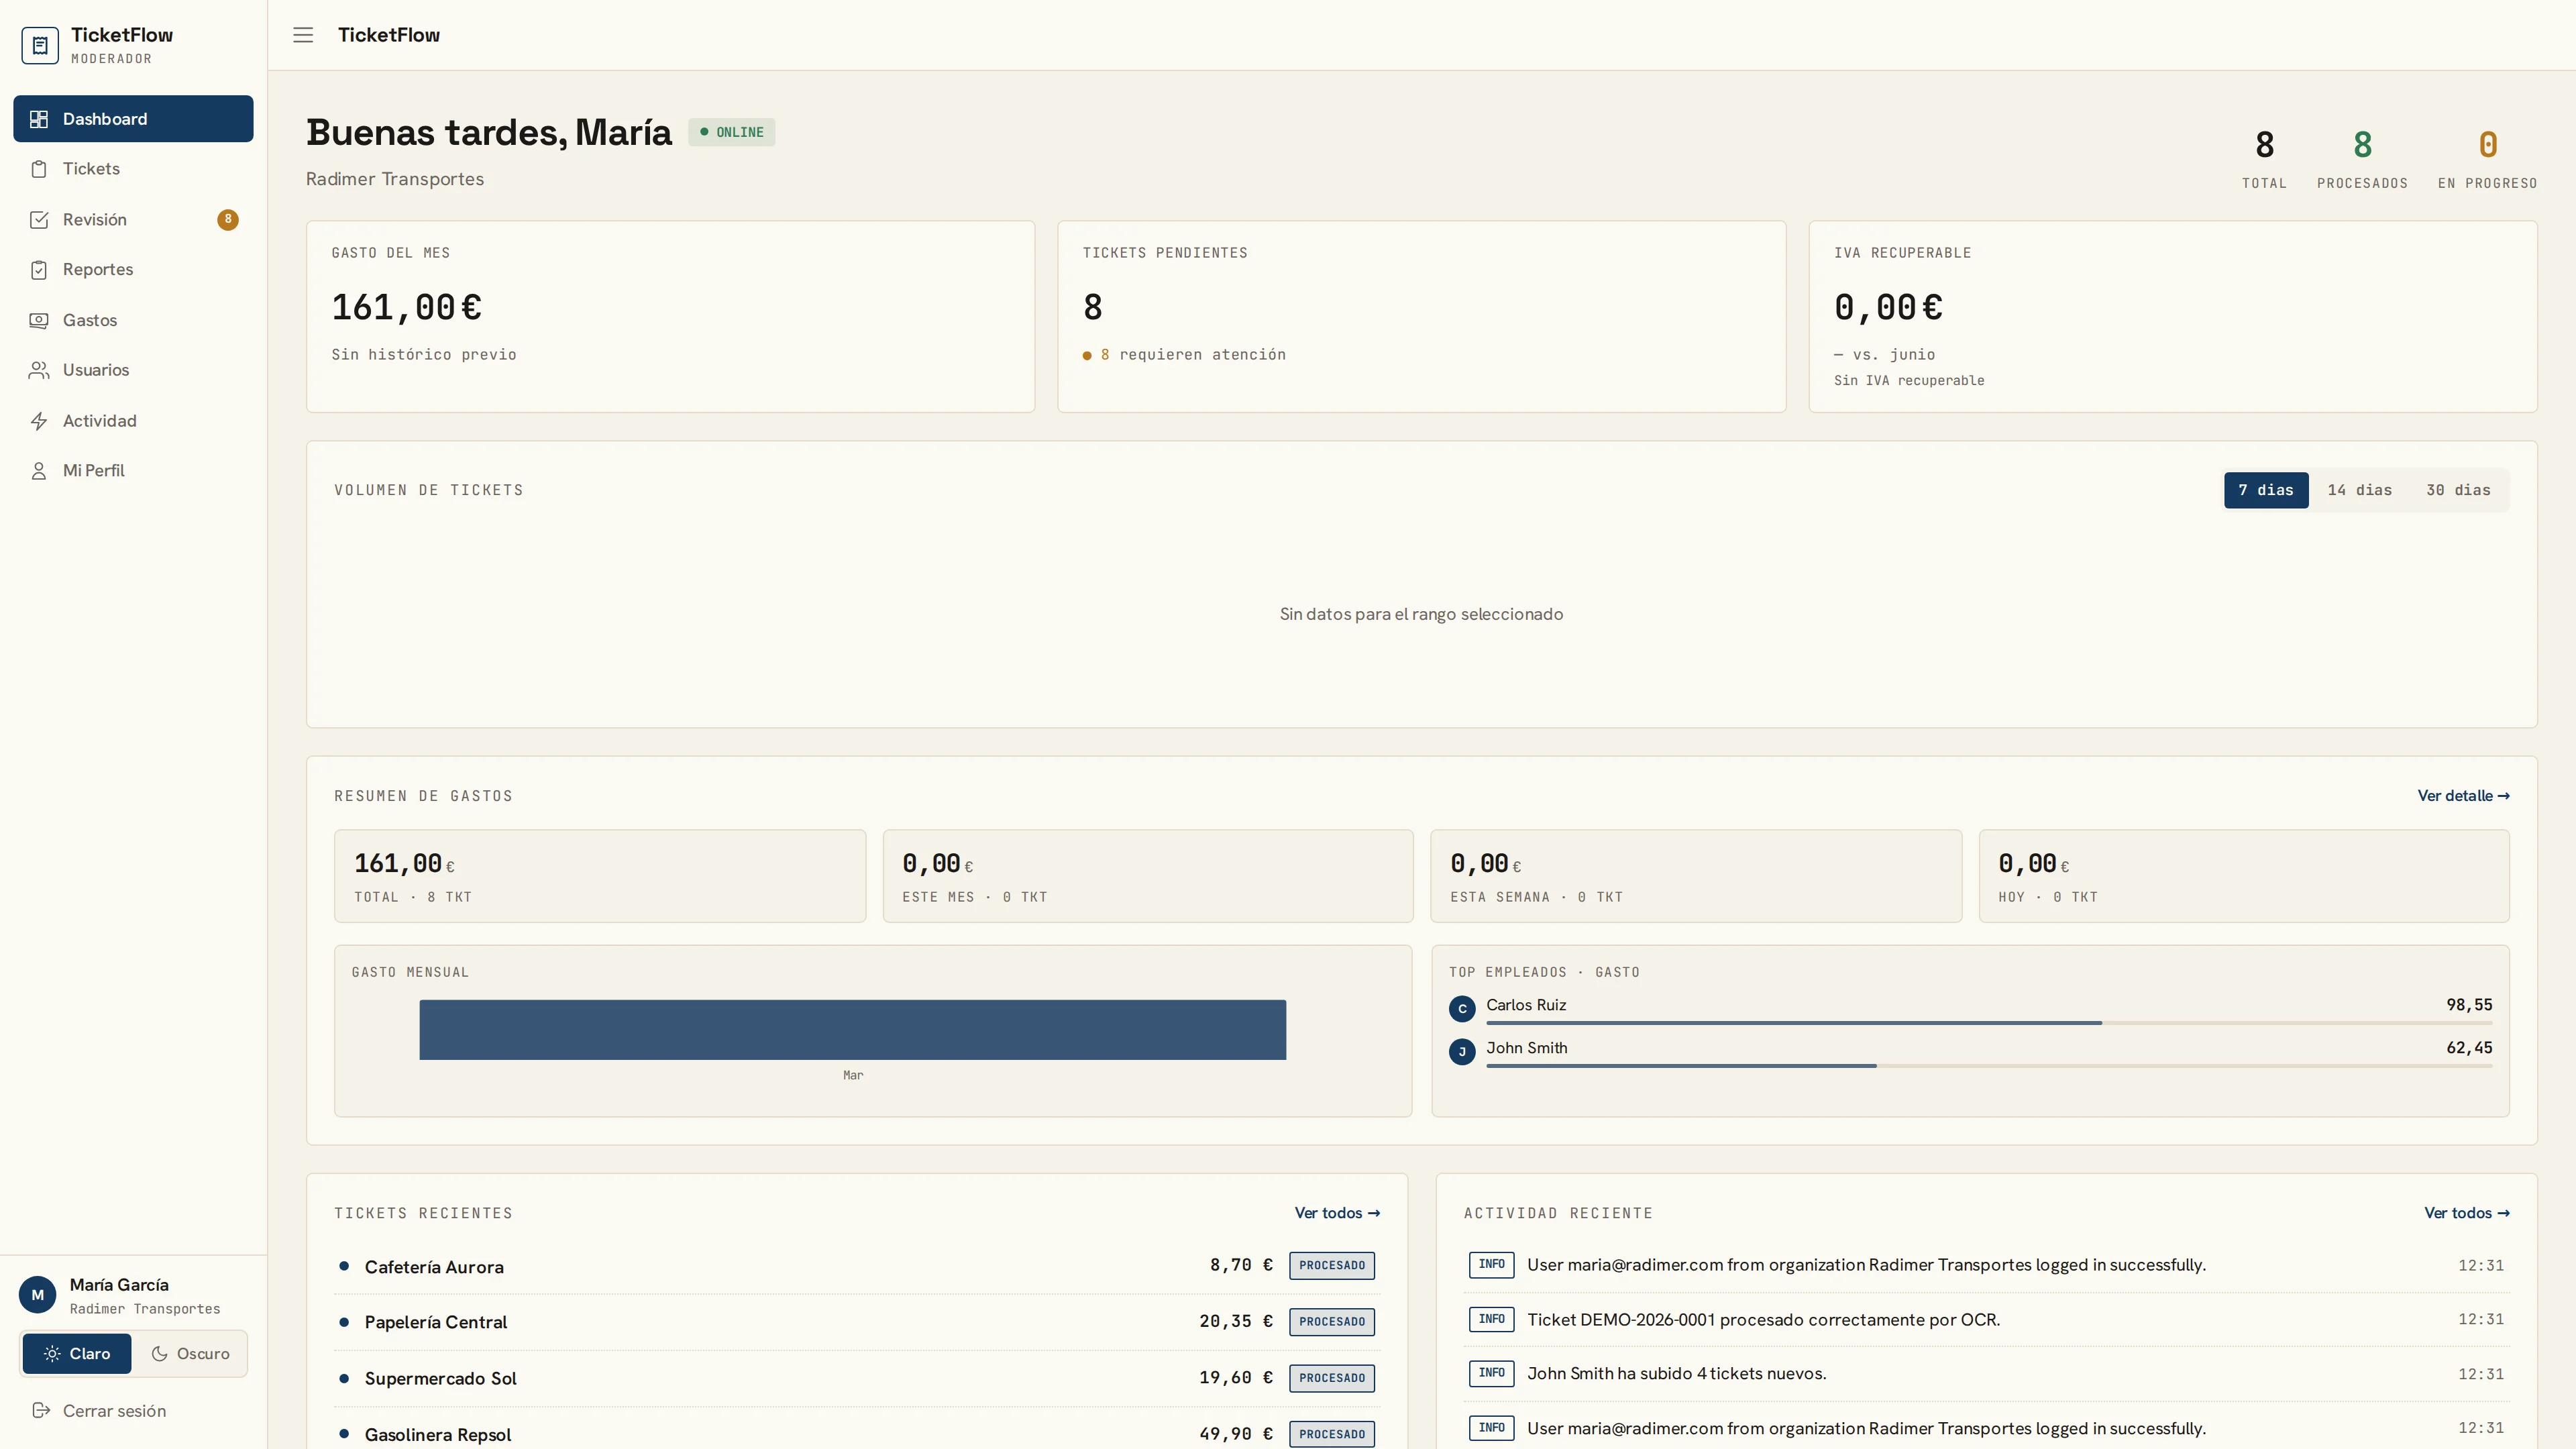The height and width of the screenshot is (1449, 2576).
Task: Click the Mi Perfil person icon
Action: 39,471
